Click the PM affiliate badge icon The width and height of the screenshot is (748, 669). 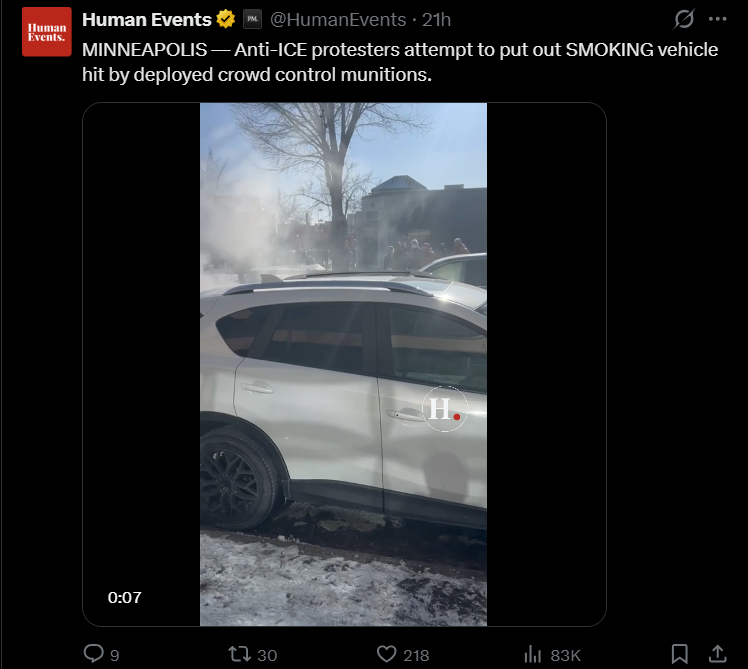click(252, 20)
